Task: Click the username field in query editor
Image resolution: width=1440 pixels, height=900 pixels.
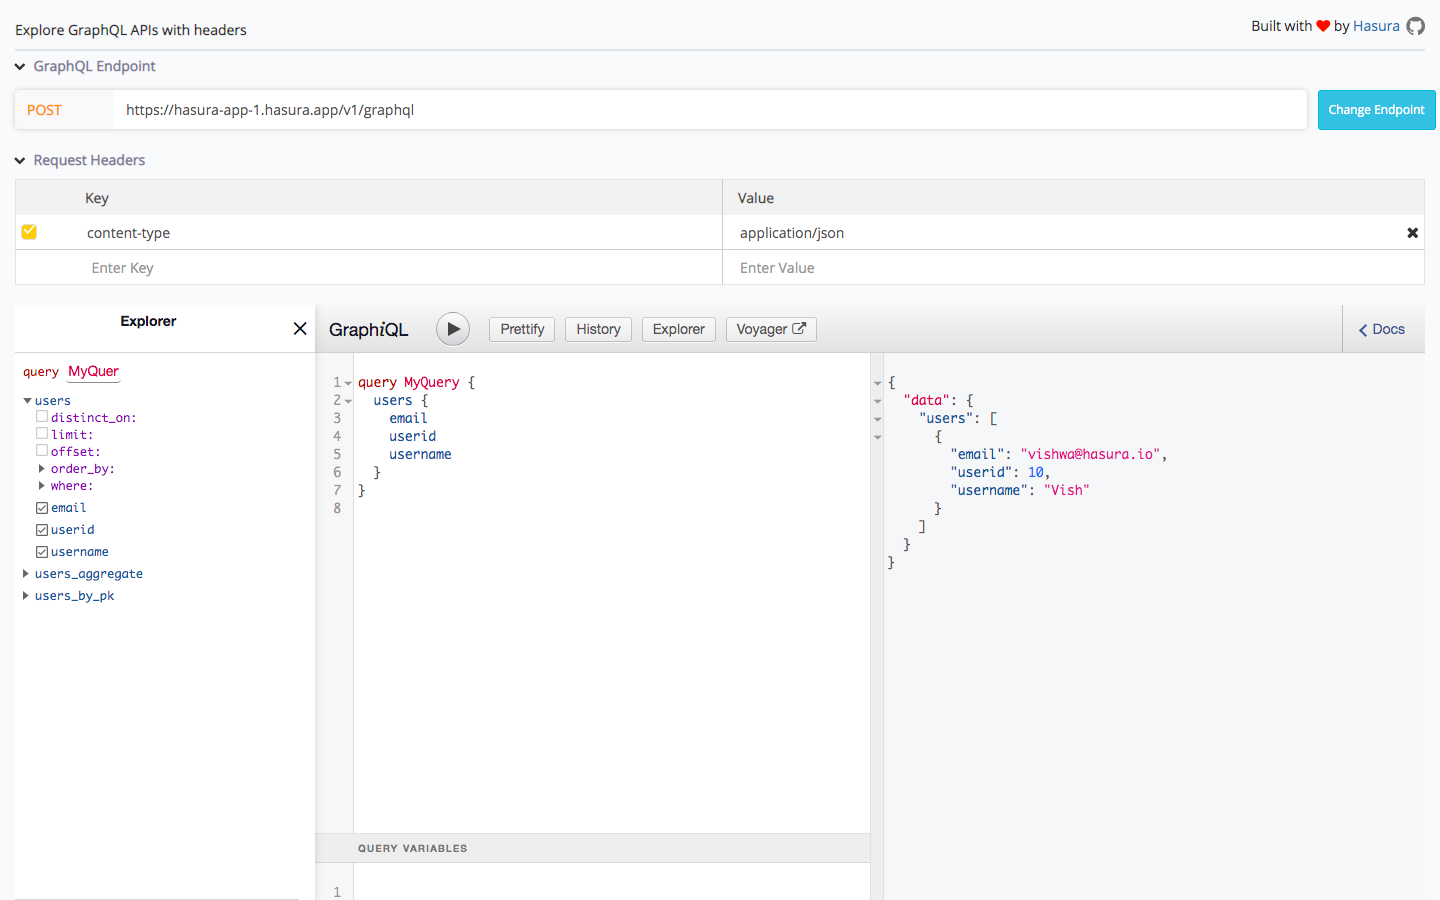Action: (x=420, y=454)
